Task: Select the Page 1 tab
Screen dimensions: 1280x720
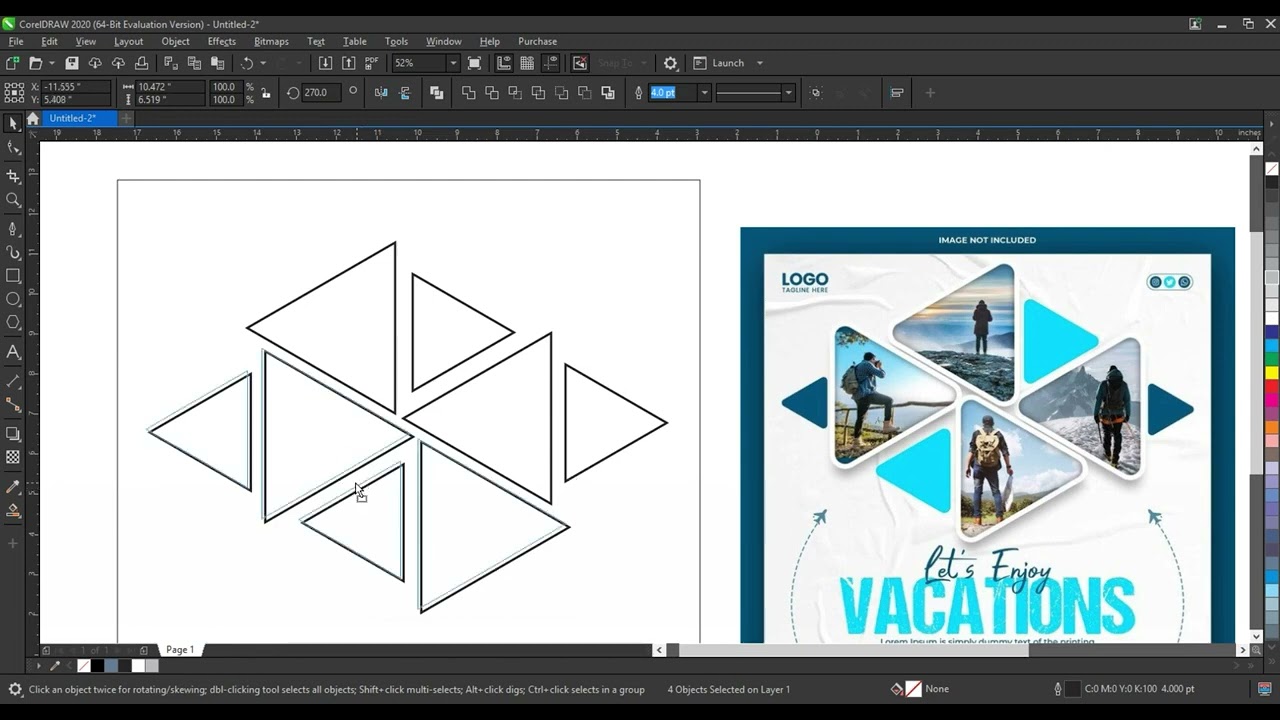Action: pos(180,650)
